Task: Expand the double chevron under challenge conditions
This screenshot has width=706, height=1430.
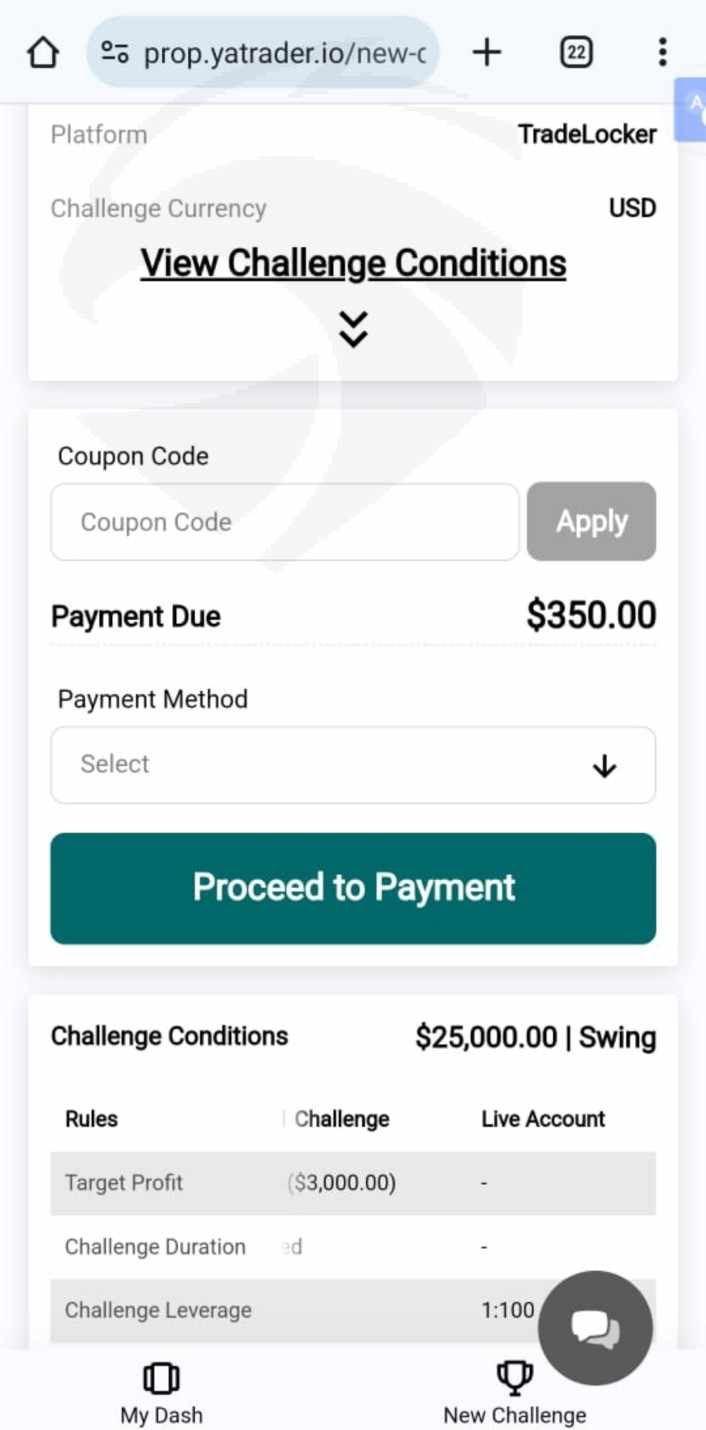Action: click(x=353, y=328)
